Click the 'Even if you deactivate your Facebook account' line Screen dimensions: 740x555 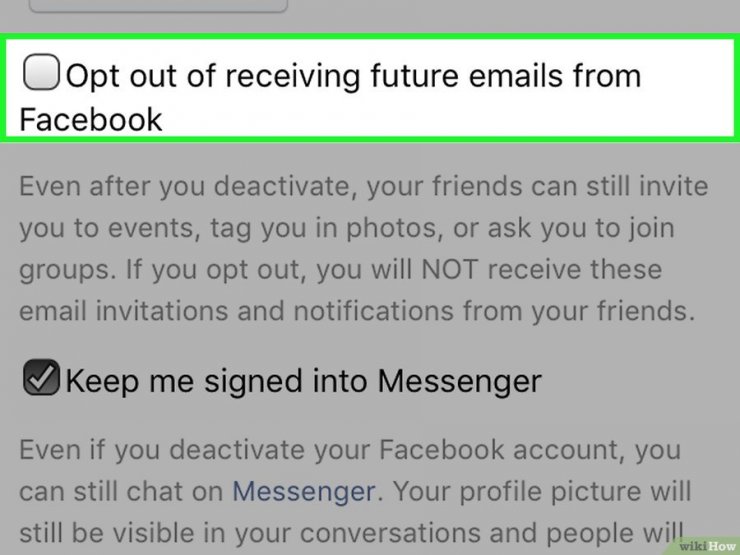[x=350, y=450]
